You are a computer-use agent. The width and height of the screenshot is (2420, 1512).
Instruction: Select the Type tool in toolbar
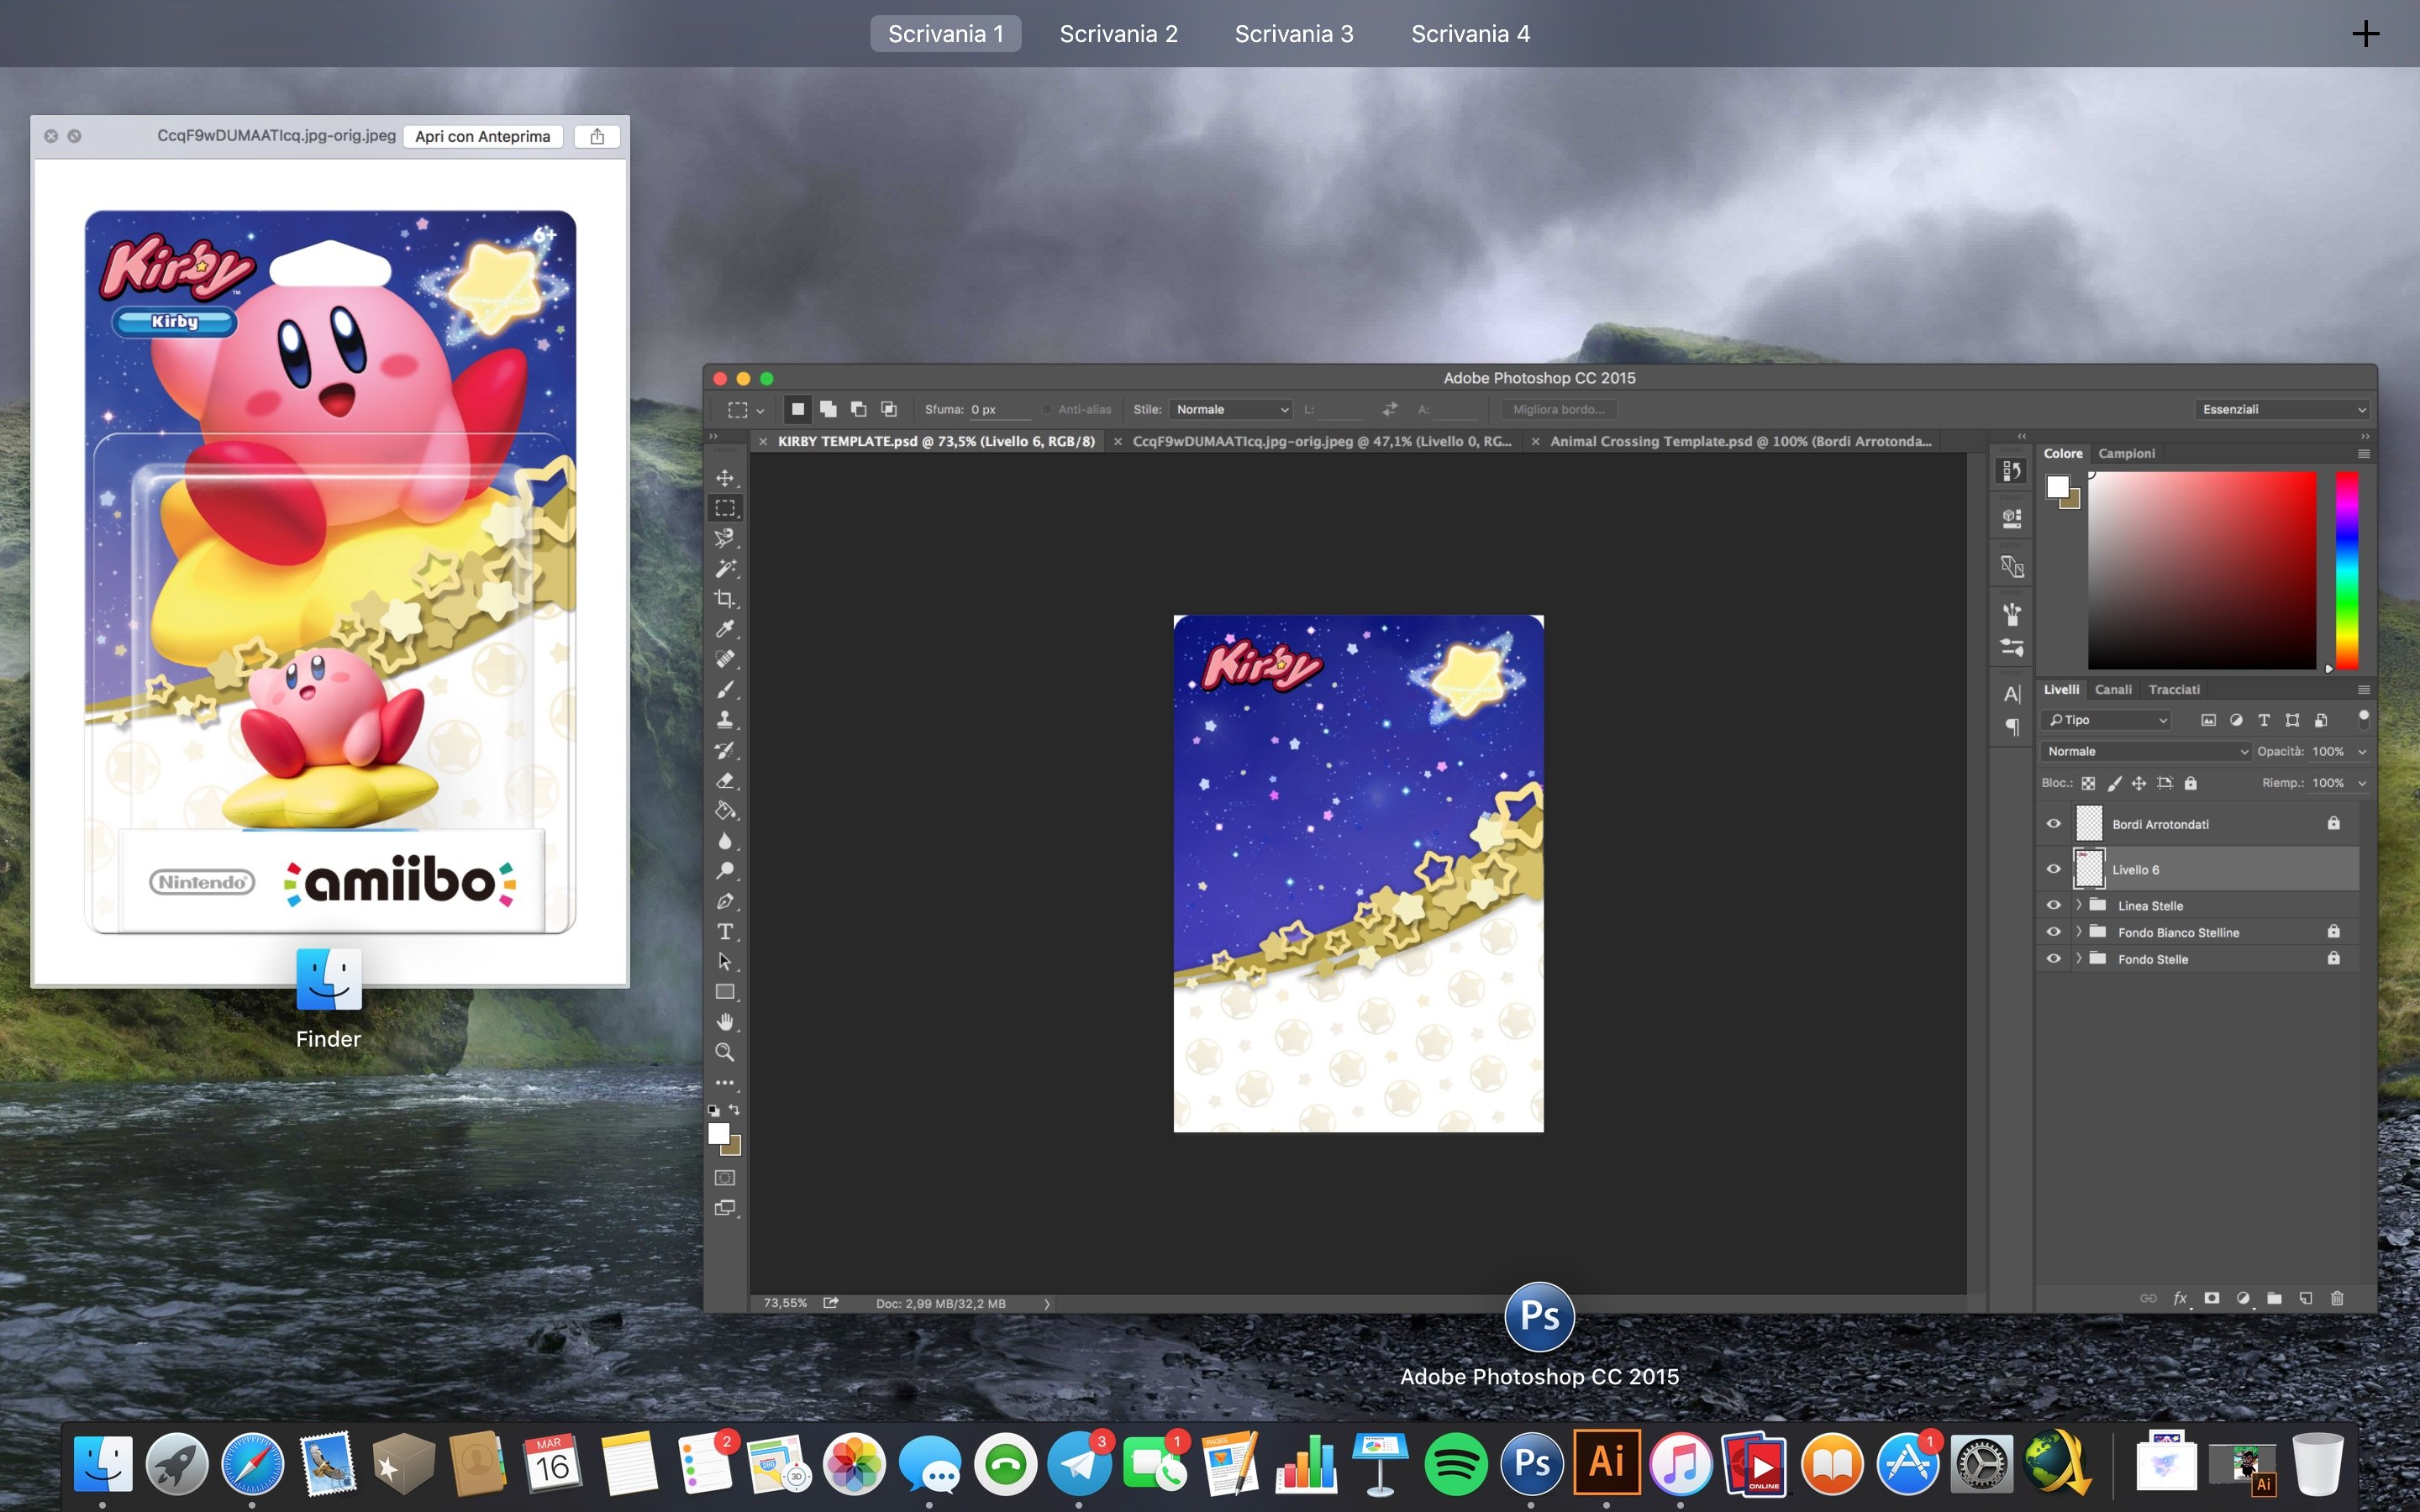click(725, 932)
